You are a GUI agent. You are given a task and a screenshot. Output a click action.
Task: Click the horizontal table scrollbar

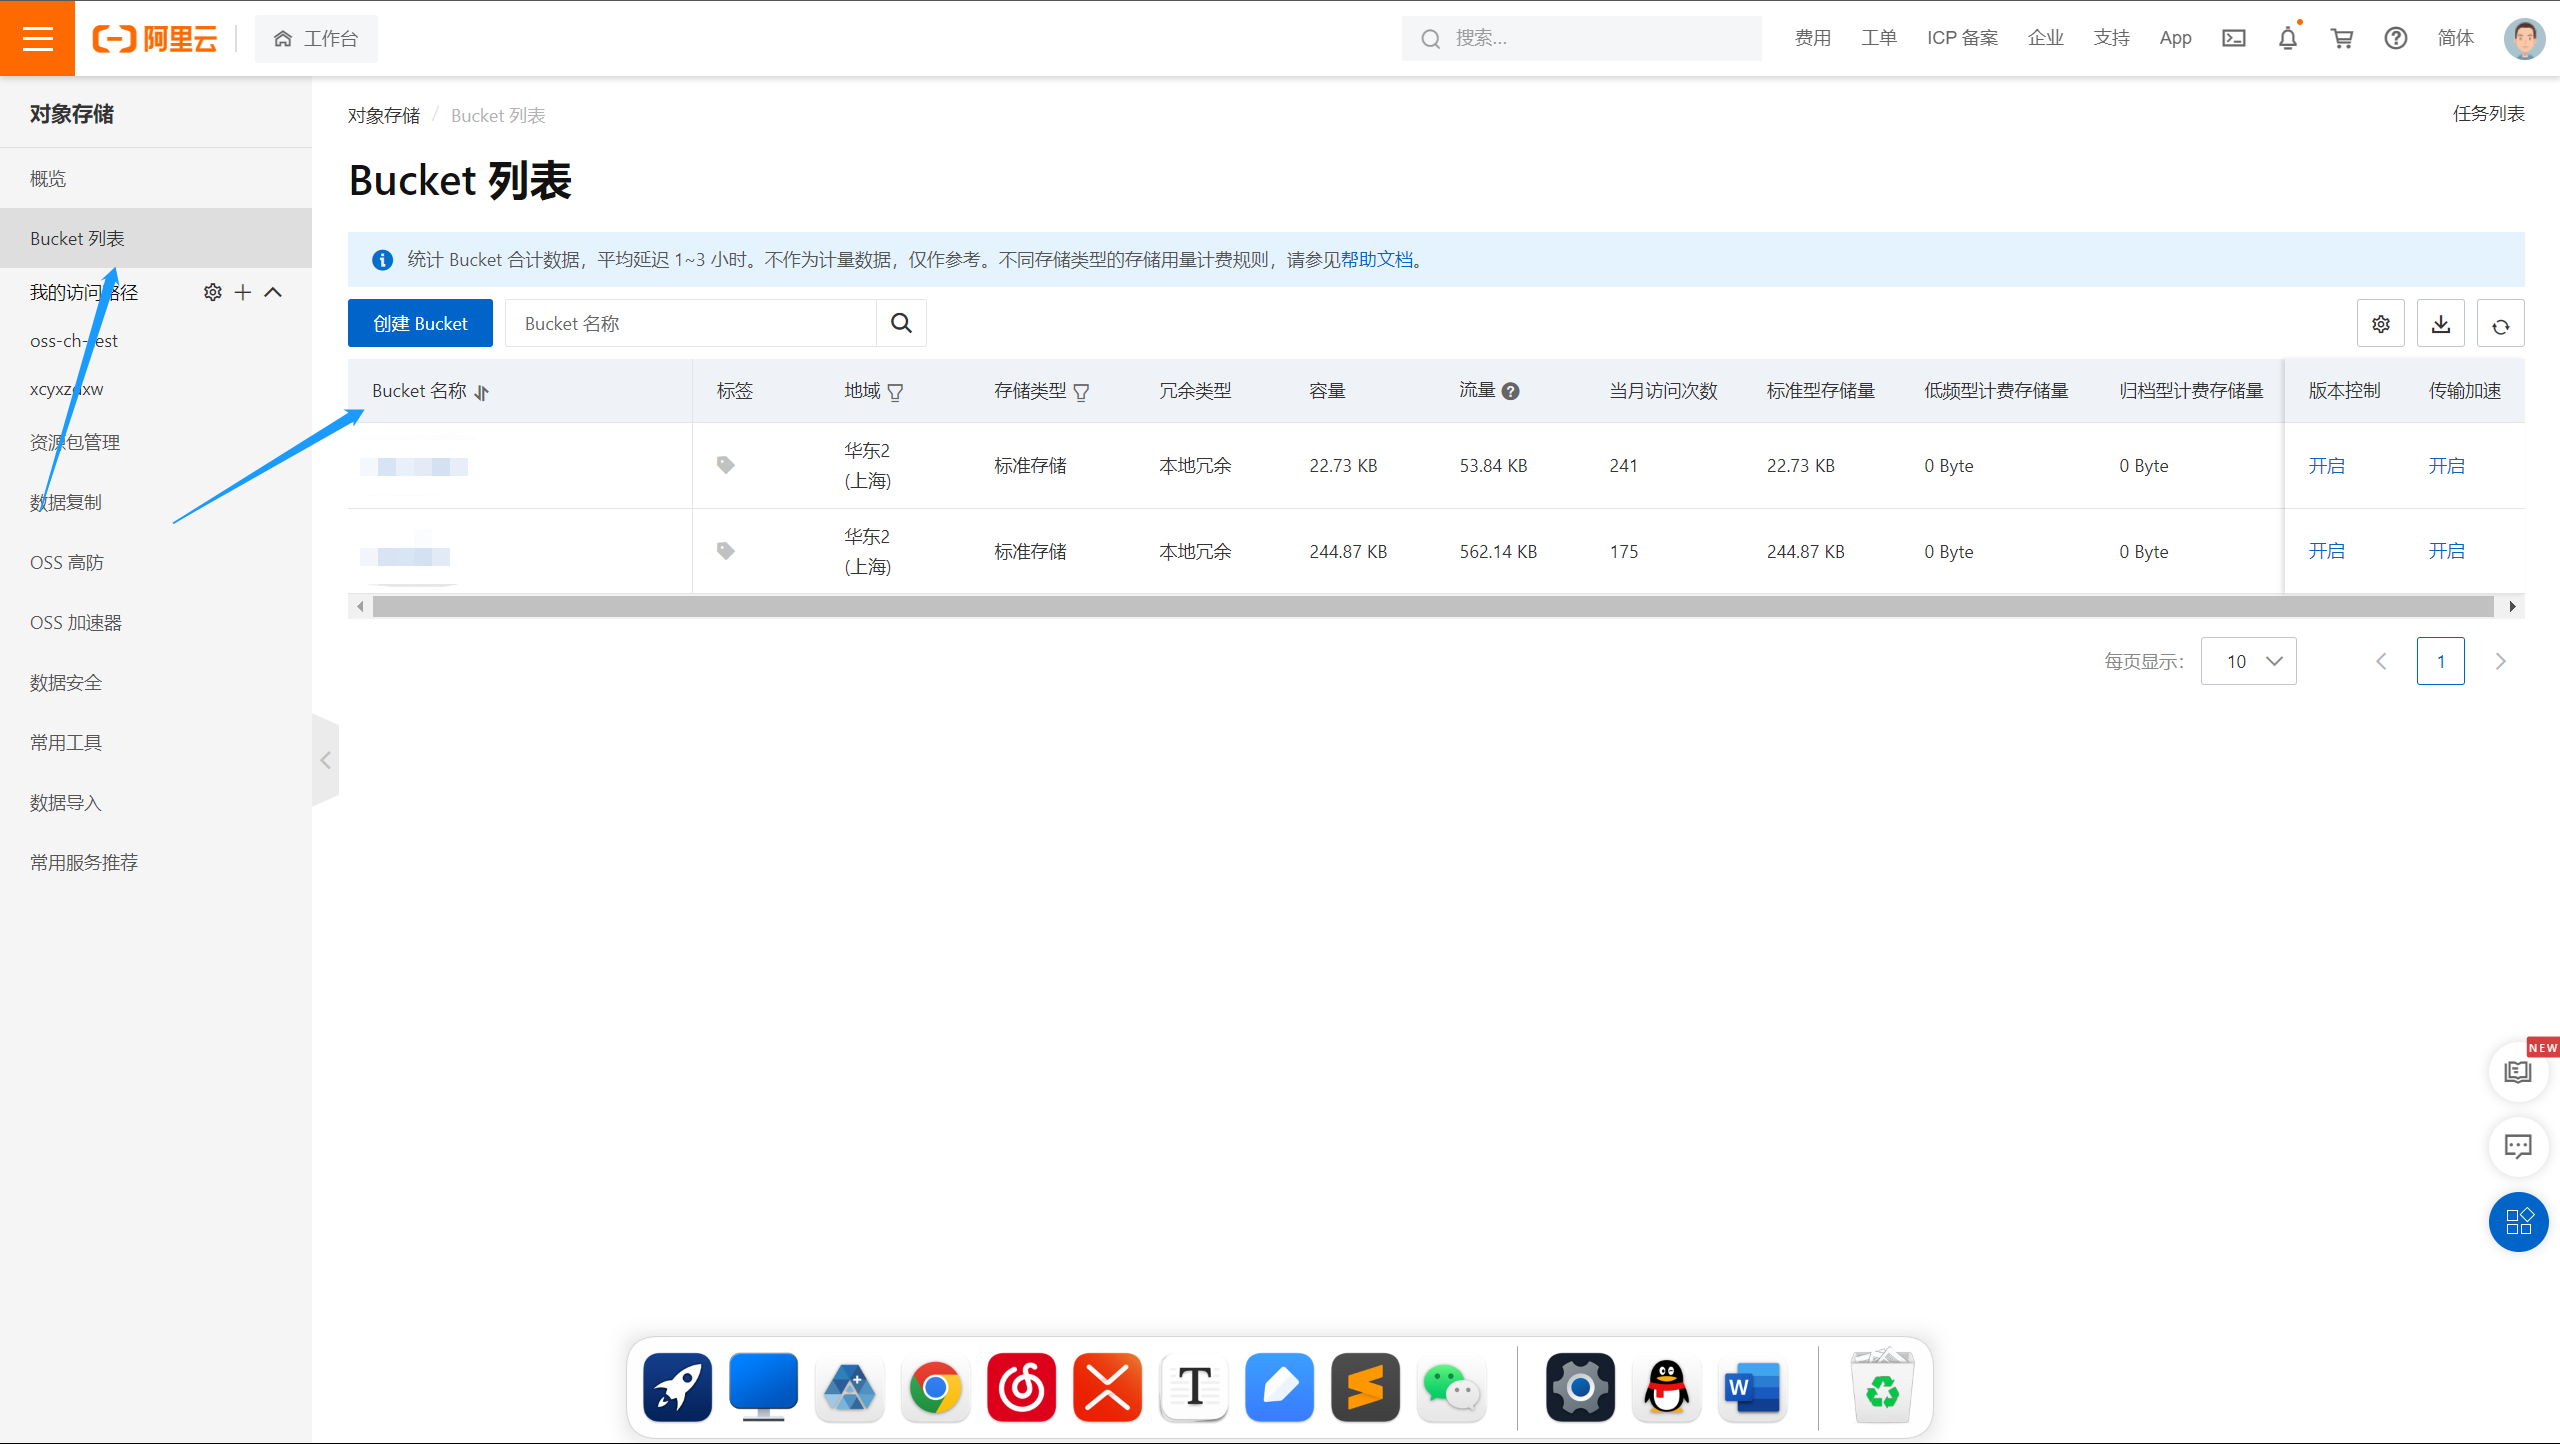click(x=1432, y=606)
